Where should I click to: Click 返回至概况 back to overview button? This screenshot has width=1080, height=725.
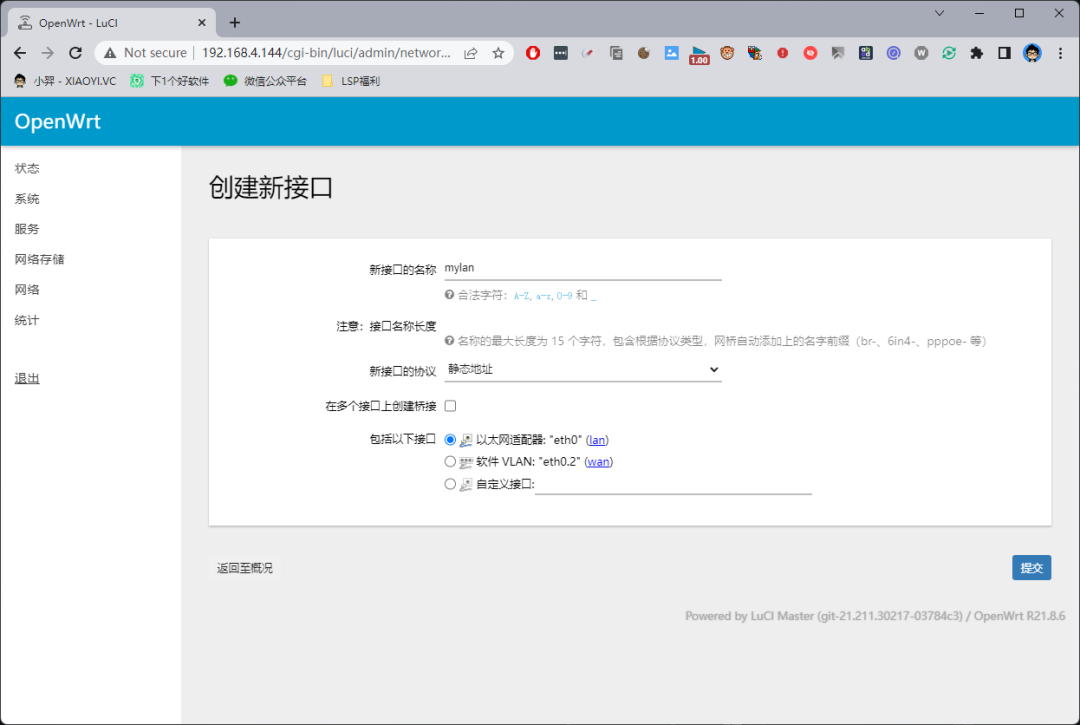click(x=244, y=568)
